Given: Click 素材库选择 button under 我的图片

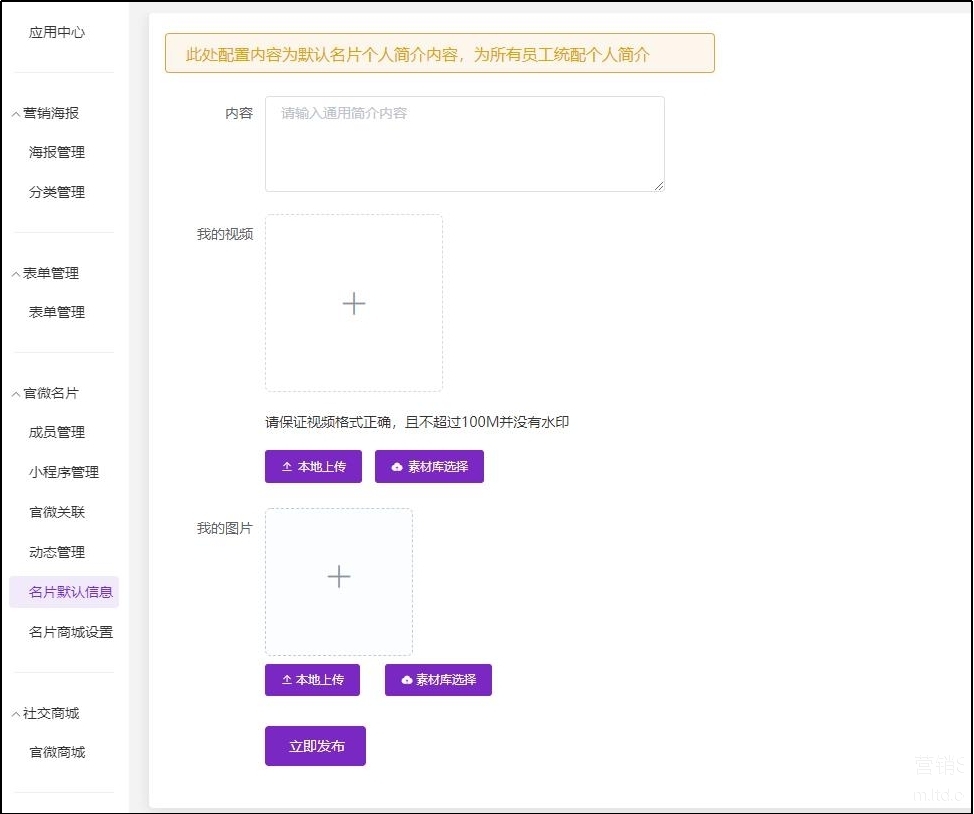Looking at the screenshot, I should 438,680.
